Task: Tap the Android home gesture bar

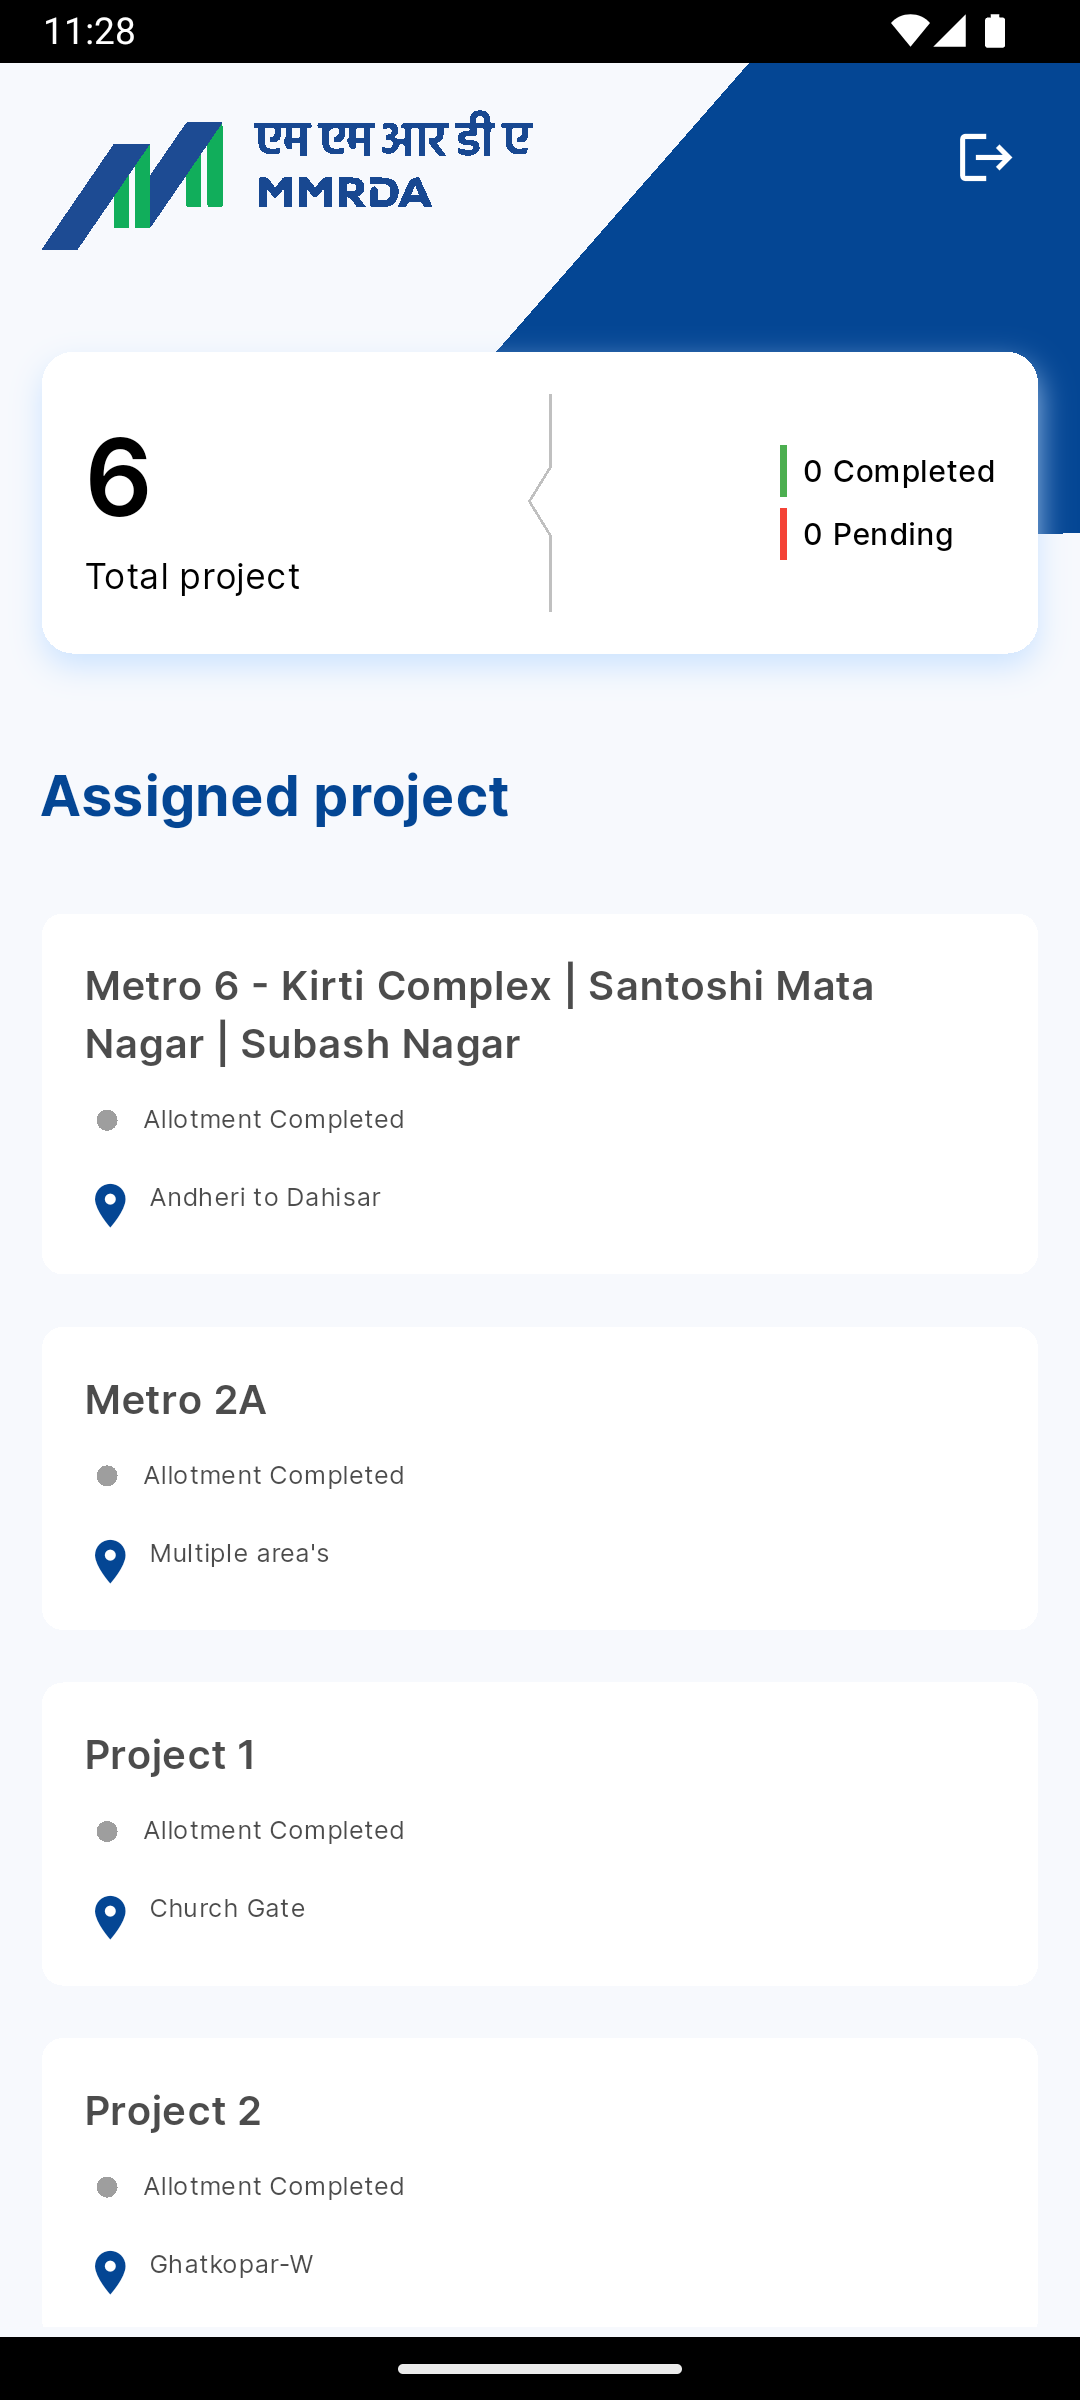Action: 540,2368
